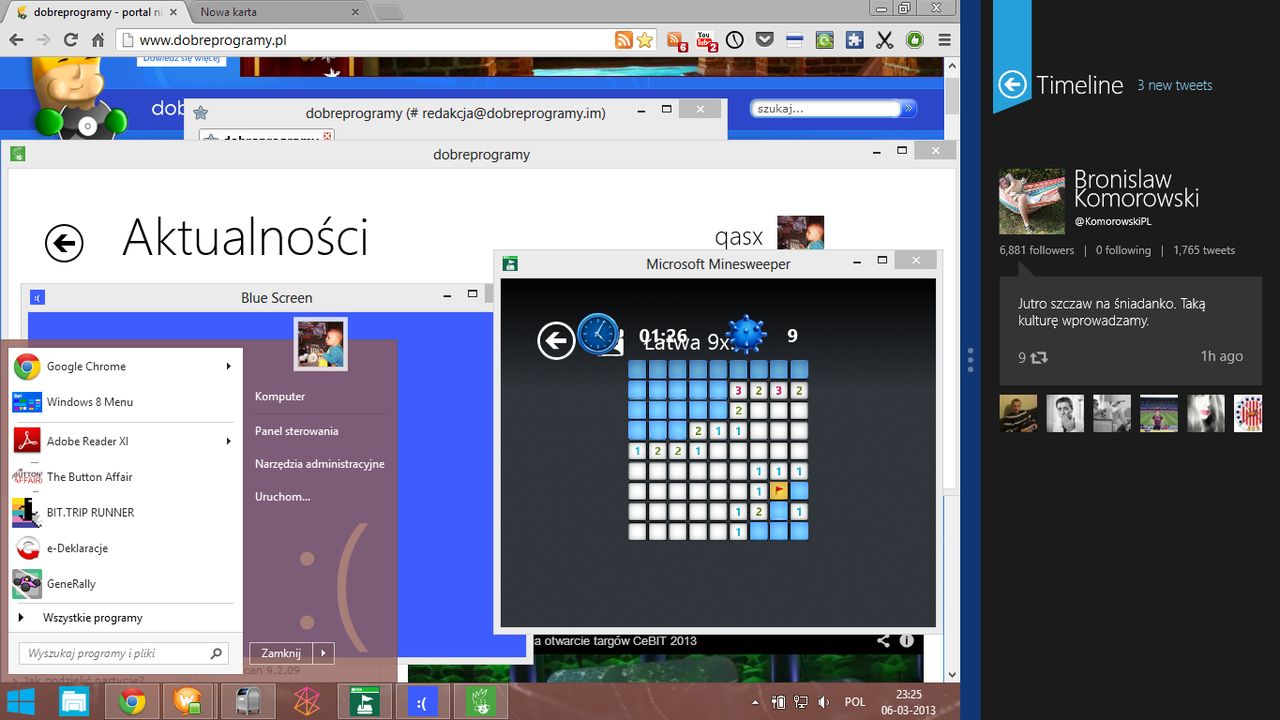Launch The Button Affair from the Start menu
The height and width of the screenshot is (720, 1280).
click(x=126, y=477)
